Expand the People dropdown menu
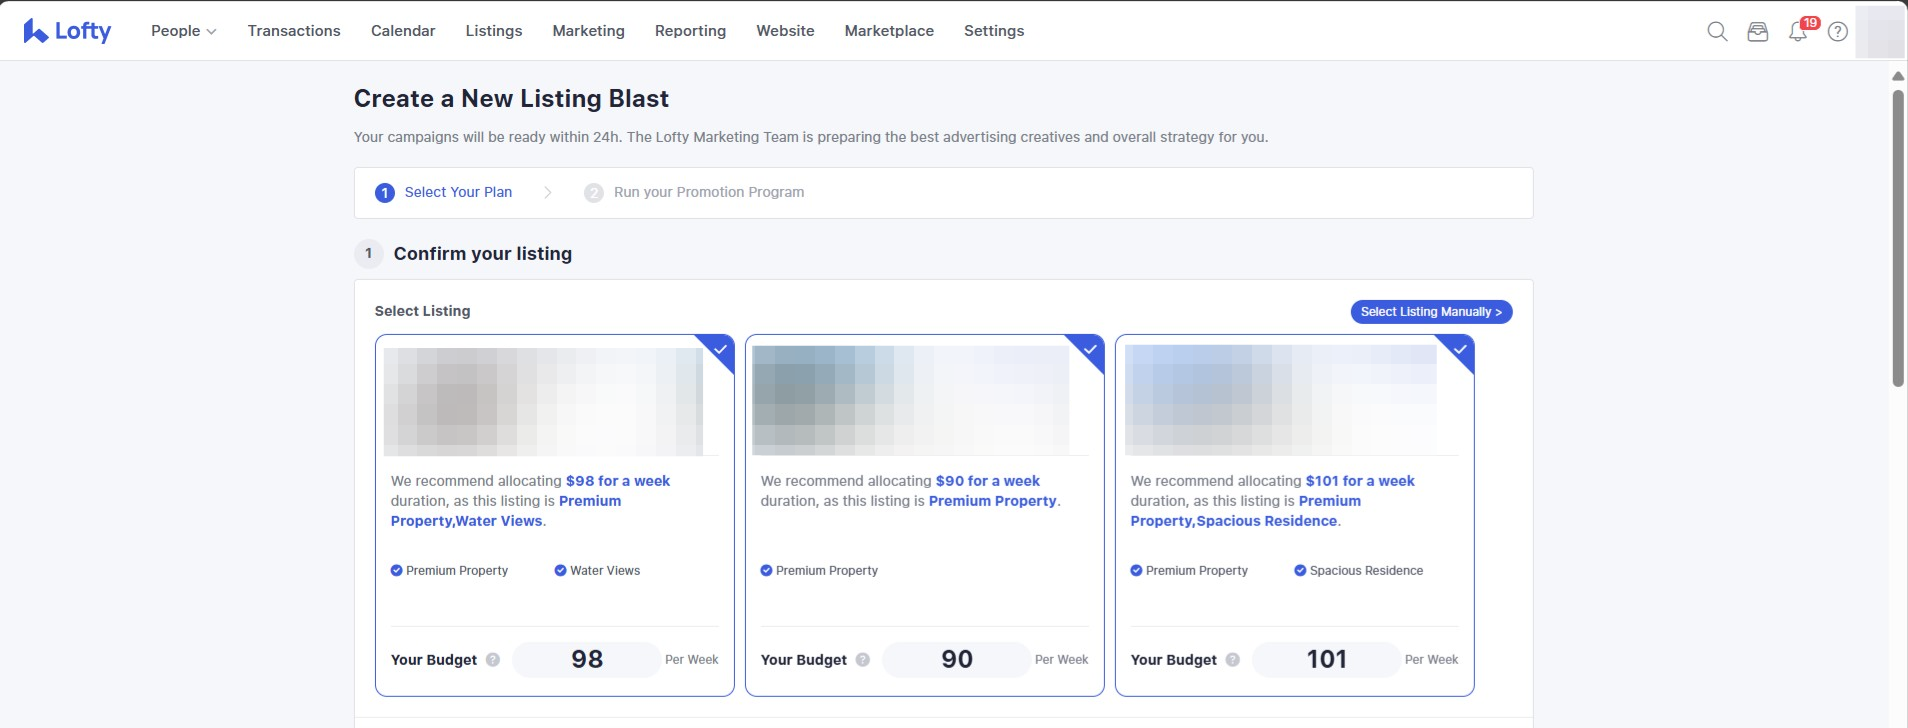 pyautogui.click(x=183, y=31)
